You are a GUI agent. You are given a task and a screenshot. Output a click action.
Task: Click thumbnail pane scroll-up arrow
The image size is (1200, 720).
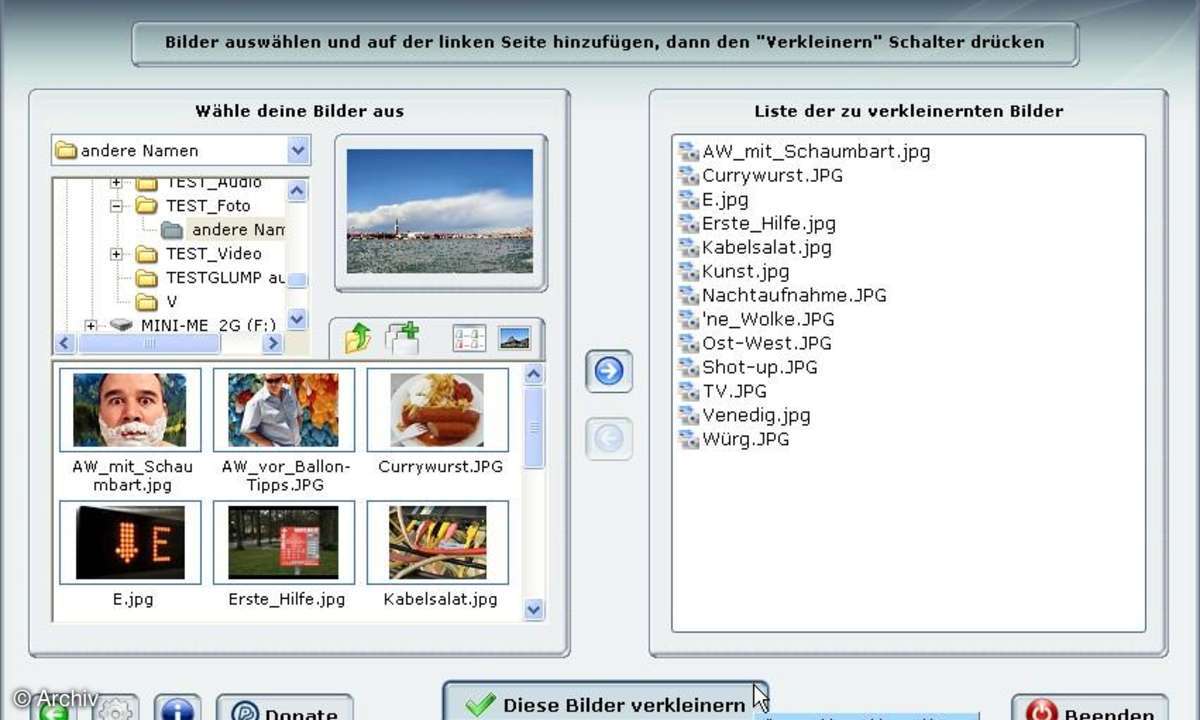click(534, 375)
